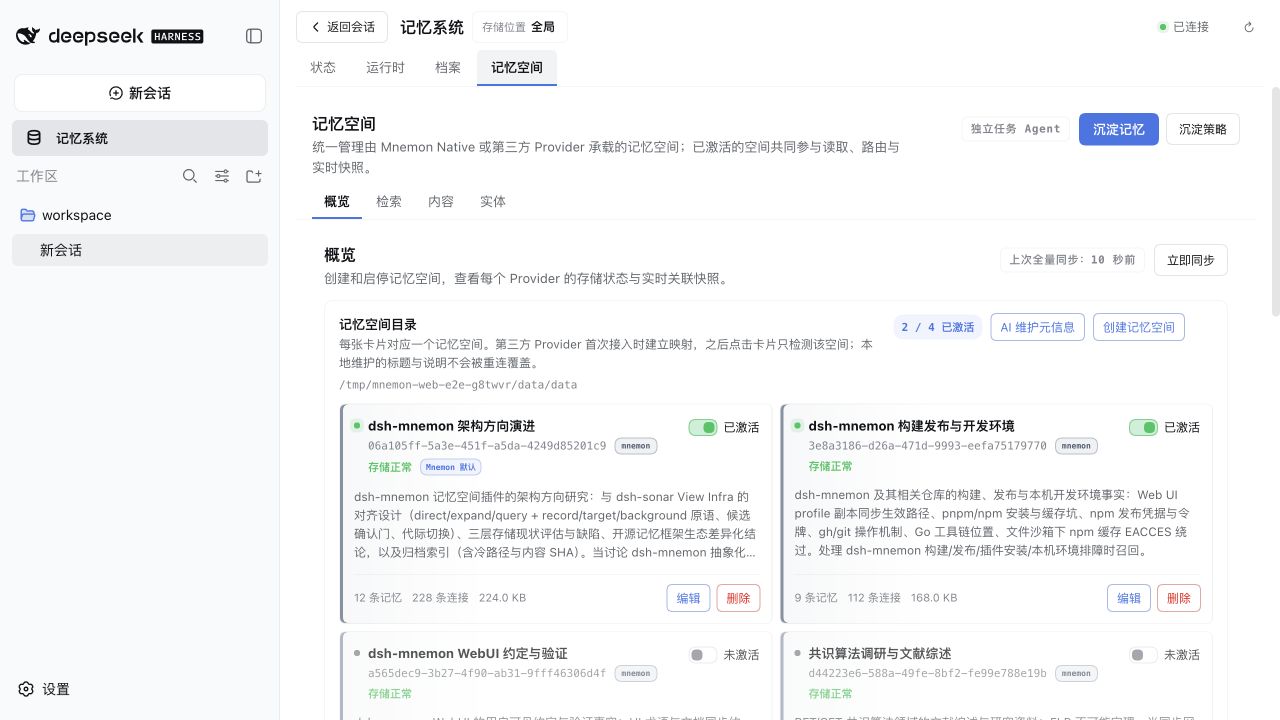Edit the 构建发布与开发环境 space
Image resolution: width=1280 pixels, height=720 pixels.
point(1129,598)
